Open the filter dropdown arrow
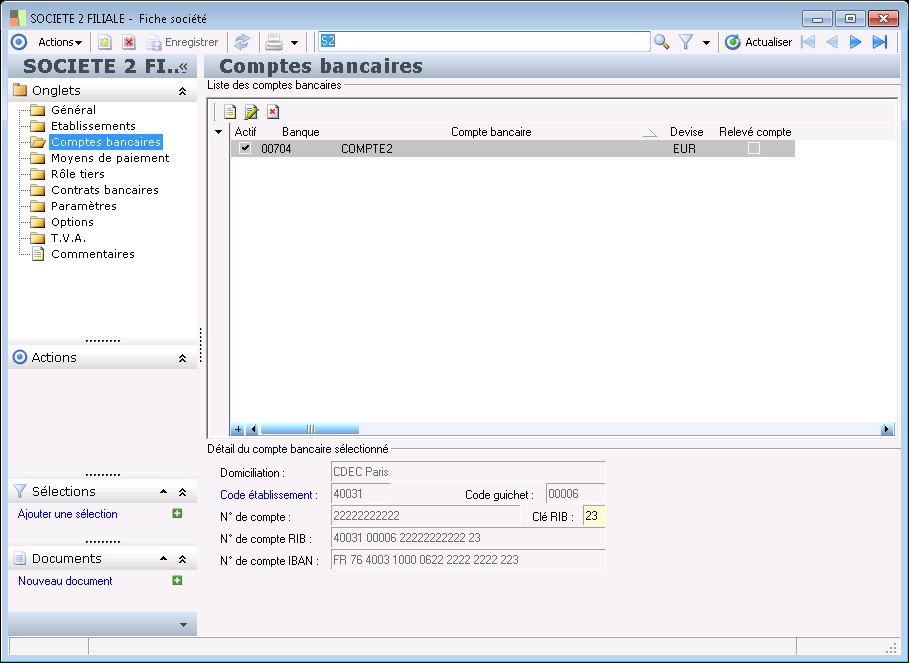 coord(706,43)
